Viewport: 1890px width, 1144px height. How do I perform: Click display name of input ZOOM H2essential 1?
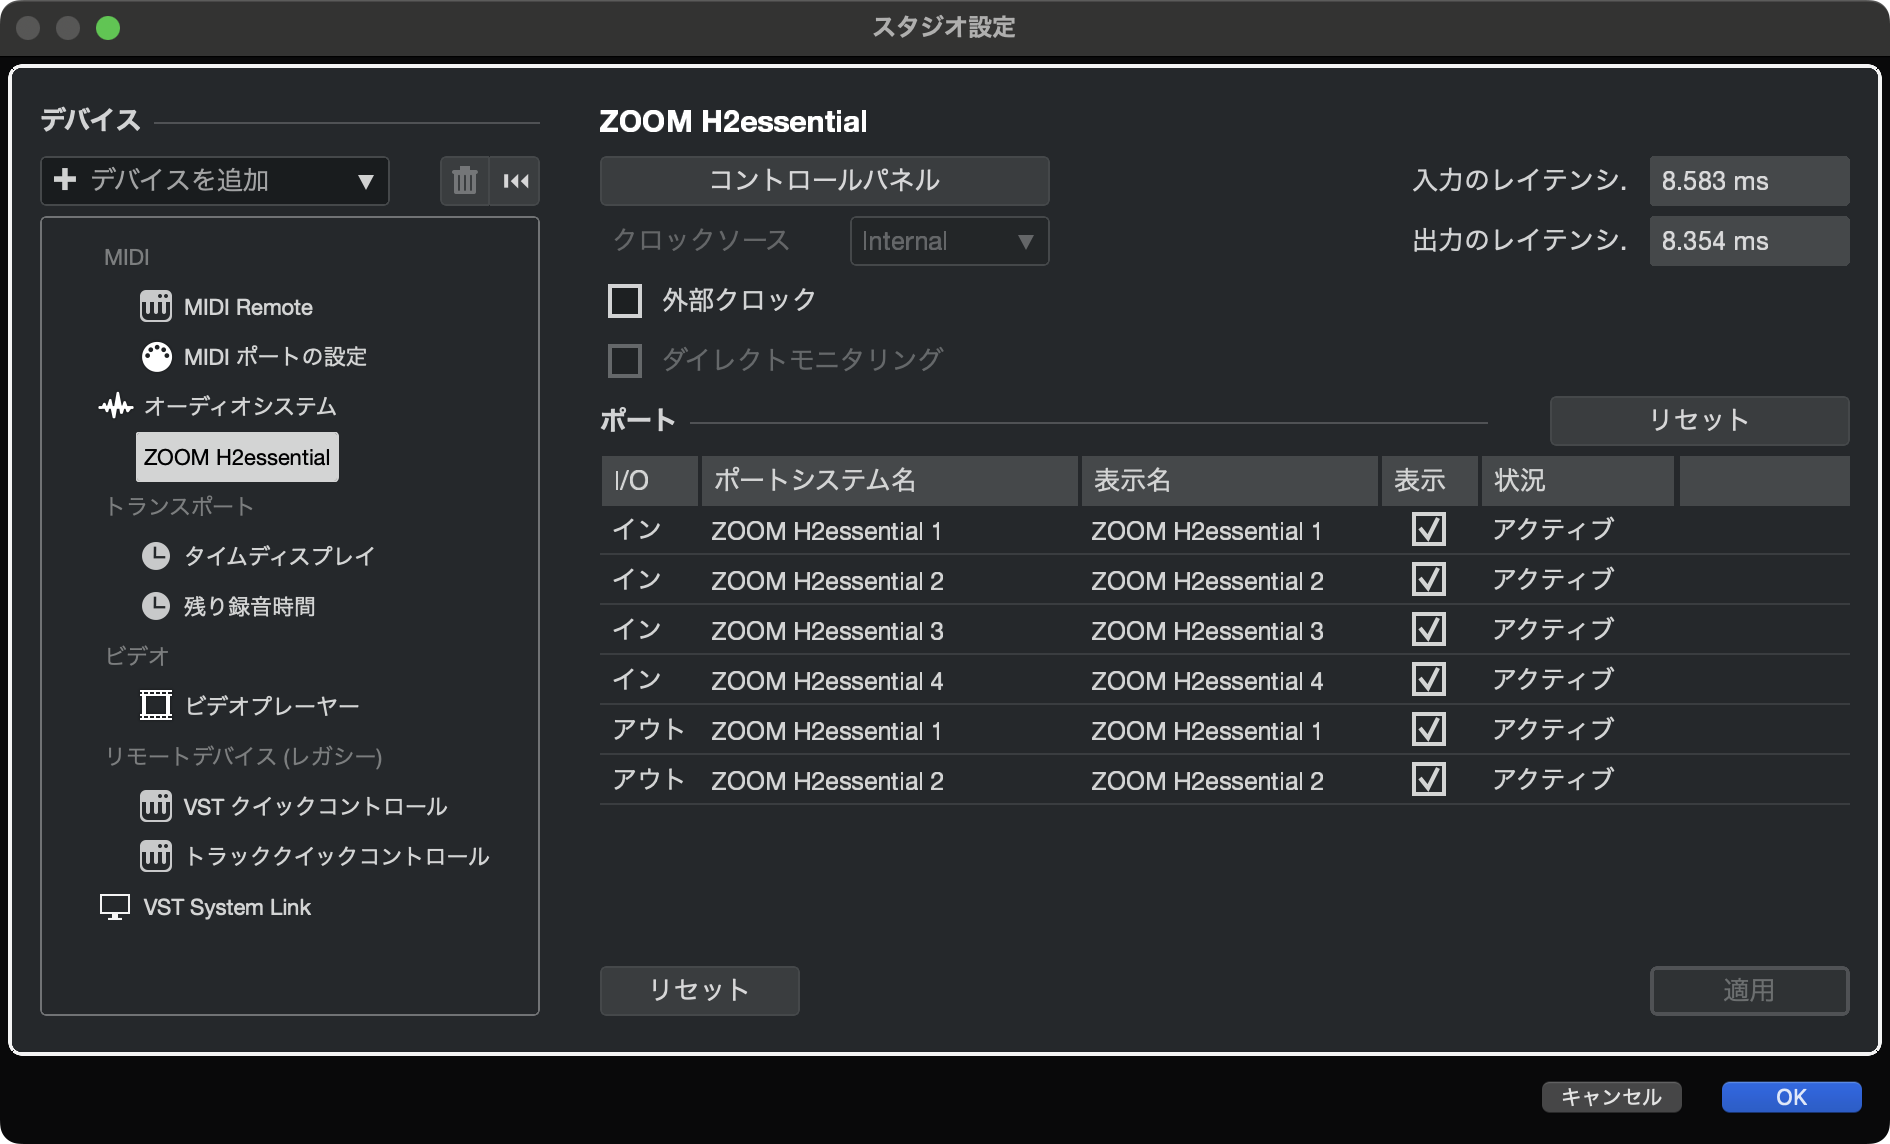(x=1206, y=531)
